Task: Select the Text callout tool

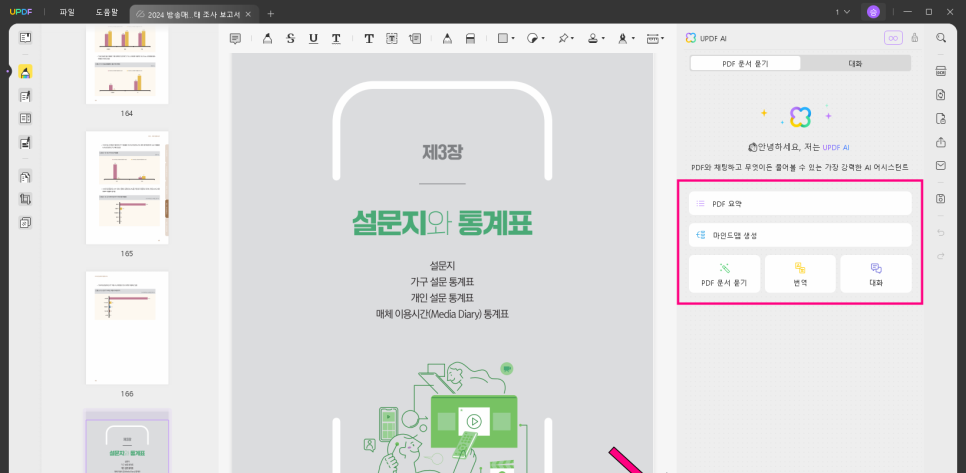Action: coord(415,39)
